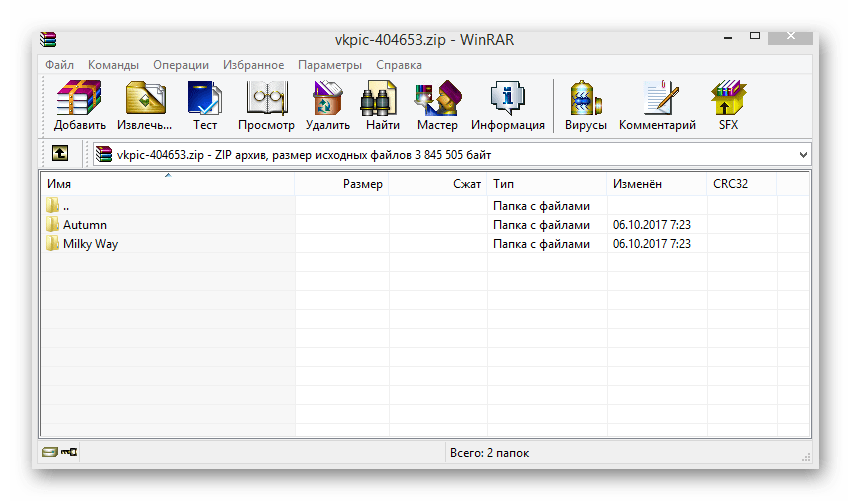The width and height of the screenshot is (851, 501).
Task: Run the Тест archive test tool
Action: tap(205, 106)
